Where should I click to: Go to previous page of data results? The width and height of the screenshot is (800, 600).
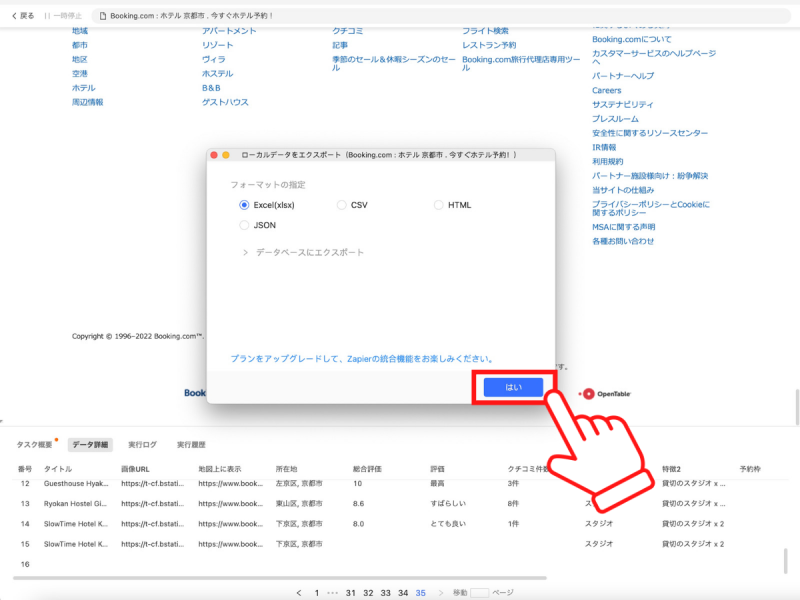click(299, 593)
